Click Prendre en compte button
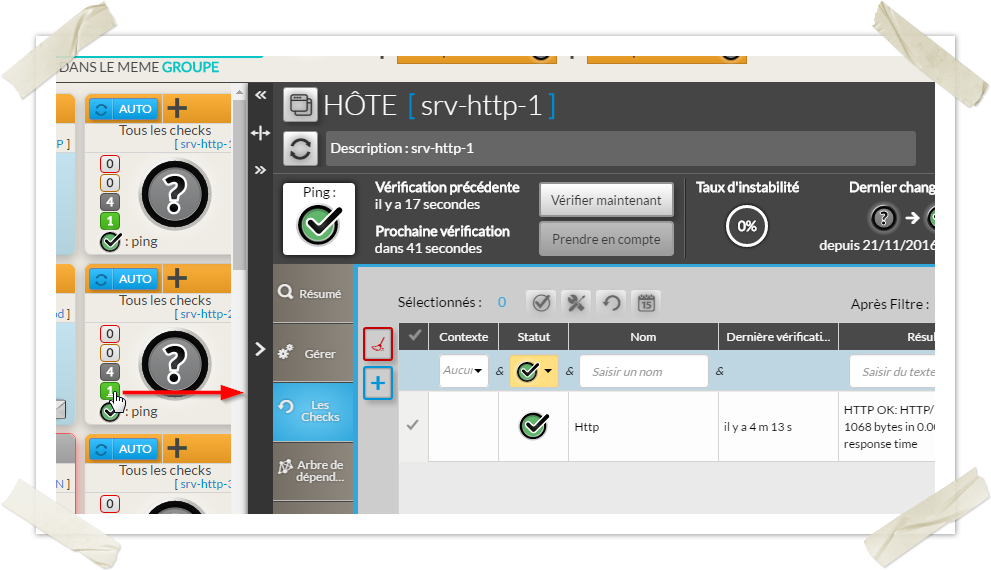 tap(606, 240)
